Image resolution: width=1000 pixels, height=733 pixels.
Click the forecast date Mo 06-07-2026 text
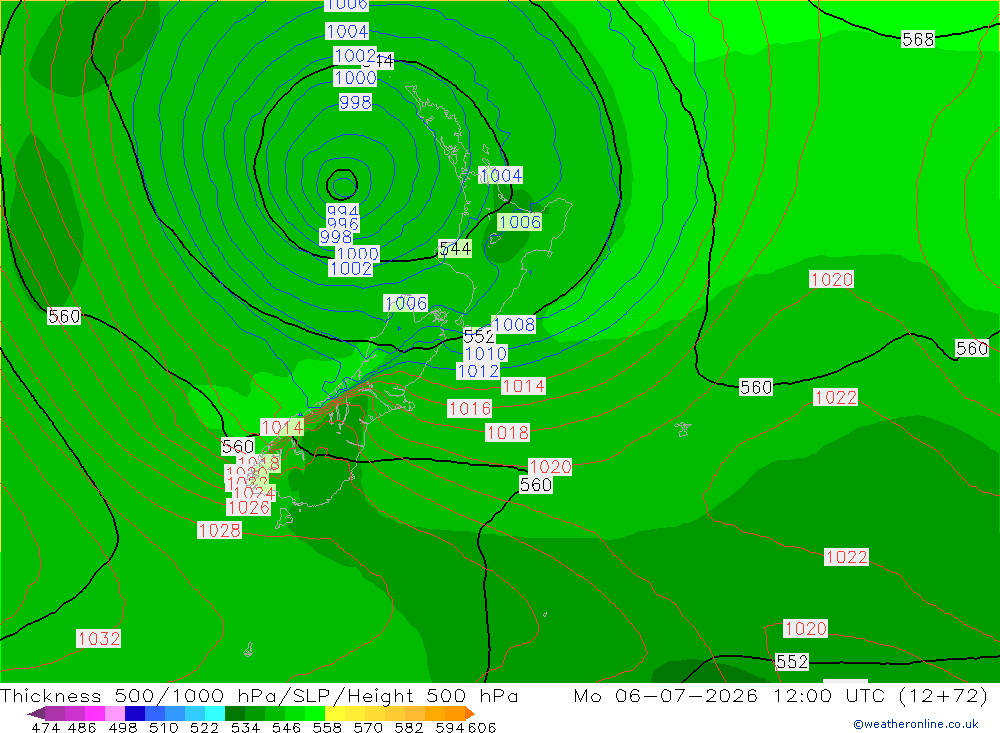[x=666, y=695]
